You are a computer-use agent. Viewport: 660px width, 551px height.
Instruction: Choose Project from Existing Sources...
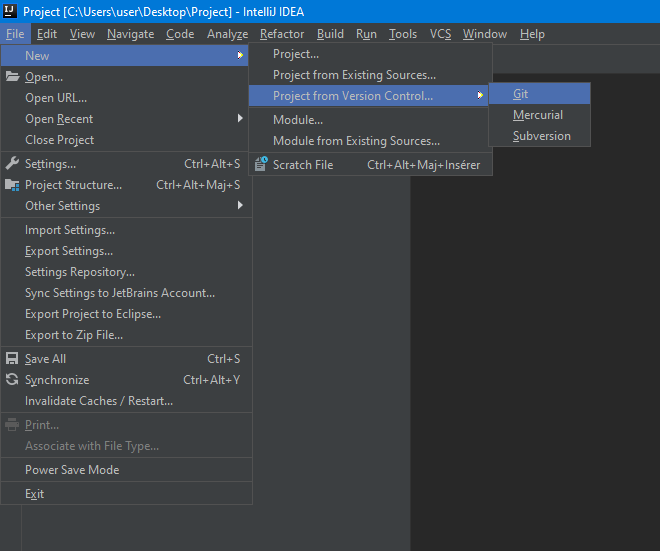click(370, 75)
